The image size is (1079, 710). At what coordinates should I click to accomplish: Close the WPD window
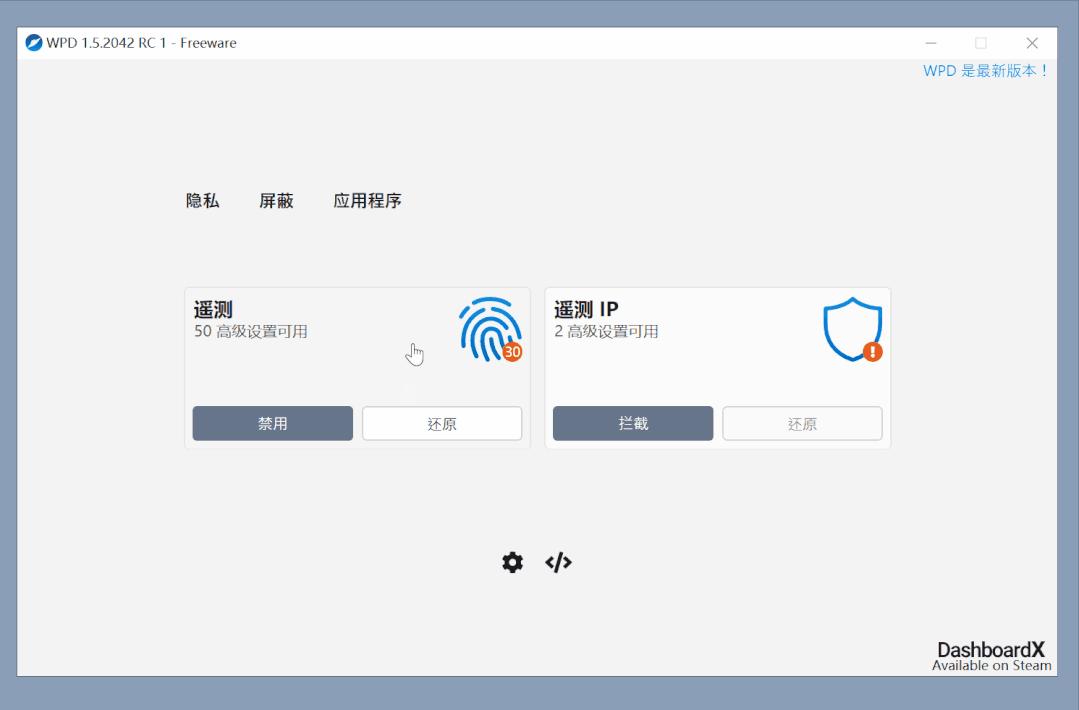(1032, 43)
